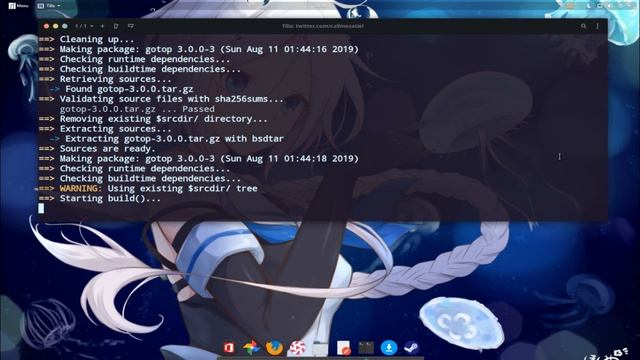Viewport: 640px width, 360px height.
Task: Launch Steam from the dock
Action: [x=411, y=348]
